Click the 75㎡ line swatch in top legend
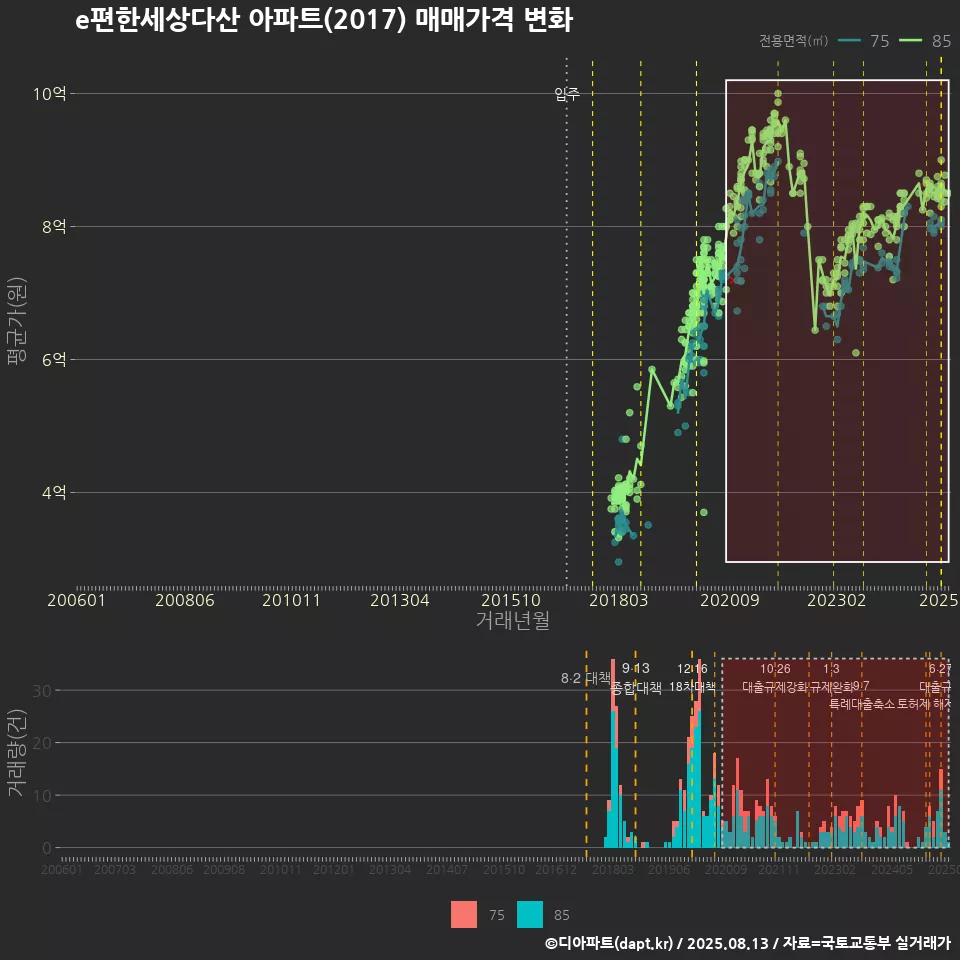960x960 pixels. click(x=849, y=41)
